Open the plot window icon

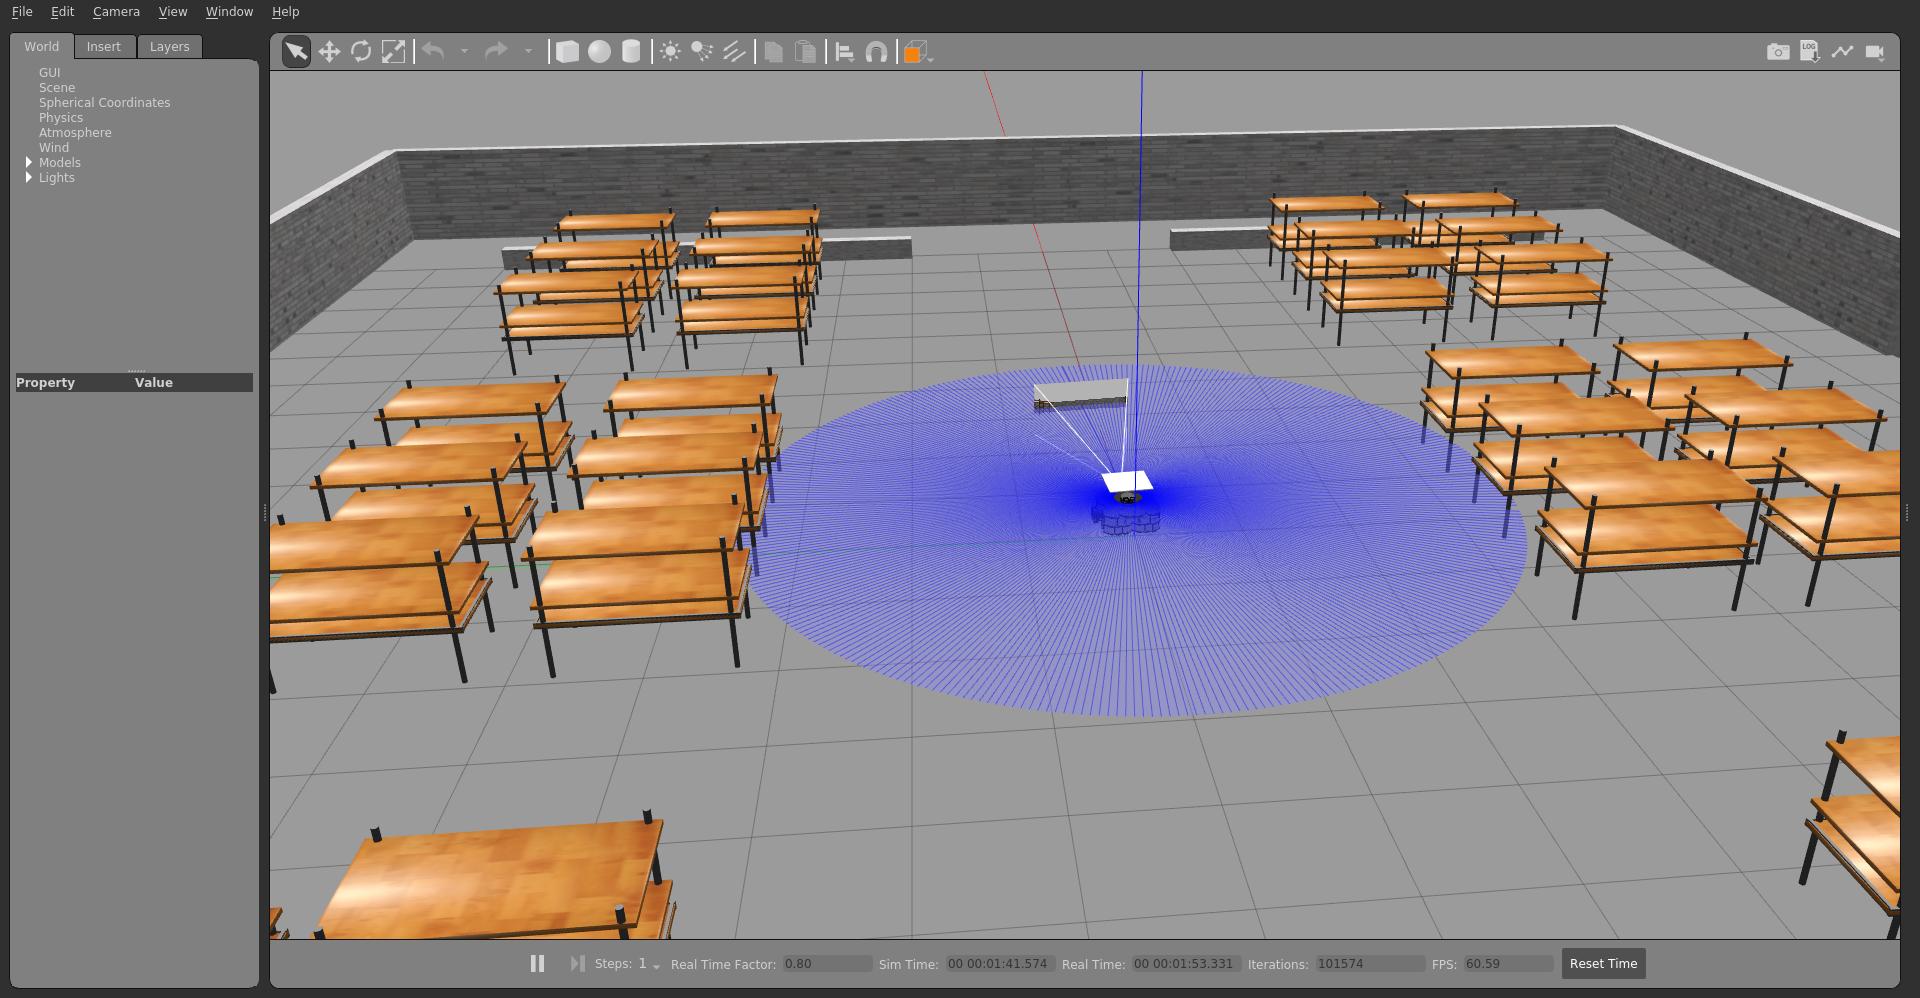pyautogui.click(x=1842, y=52)
